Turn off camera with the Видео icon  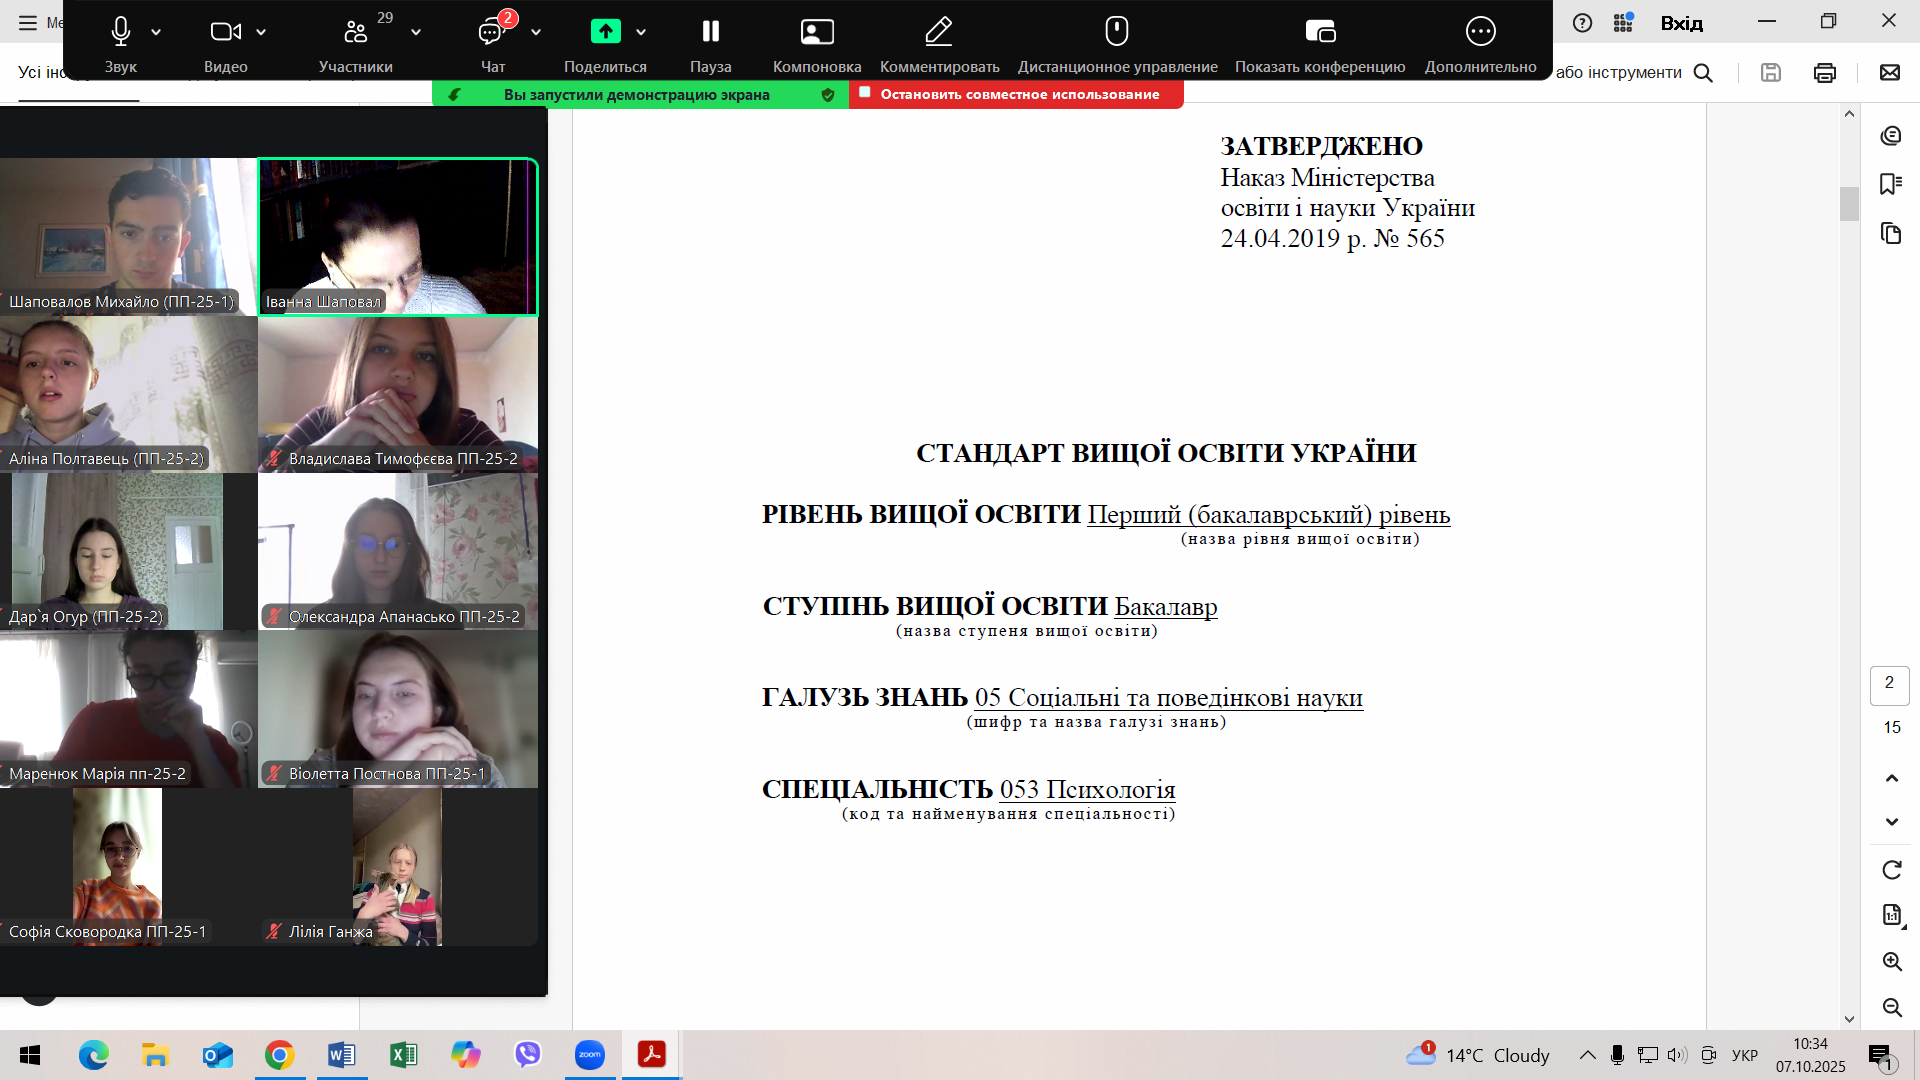point(224,32)
